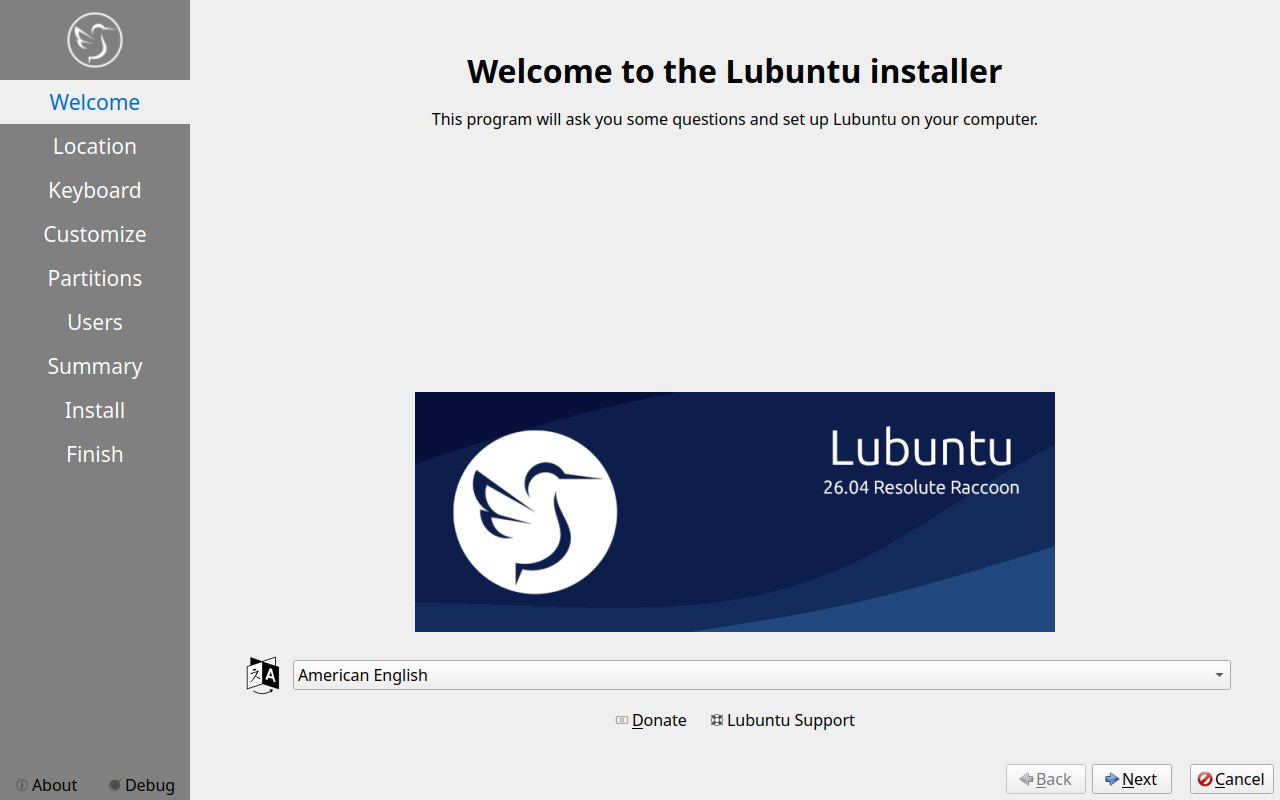Expand the language list using the arrow

pyautogui.click(x=1219, y=675)
